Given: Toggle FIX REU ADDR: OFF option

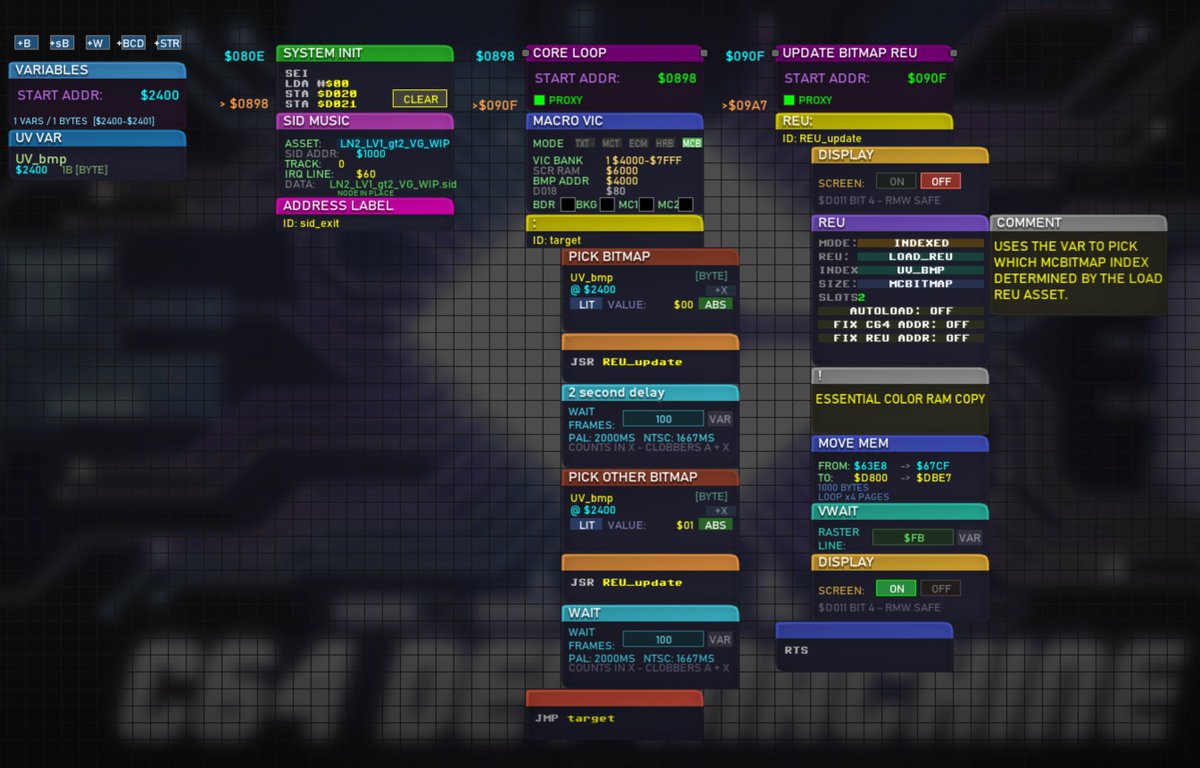Looking at the screenshot, I should (901, 338).
